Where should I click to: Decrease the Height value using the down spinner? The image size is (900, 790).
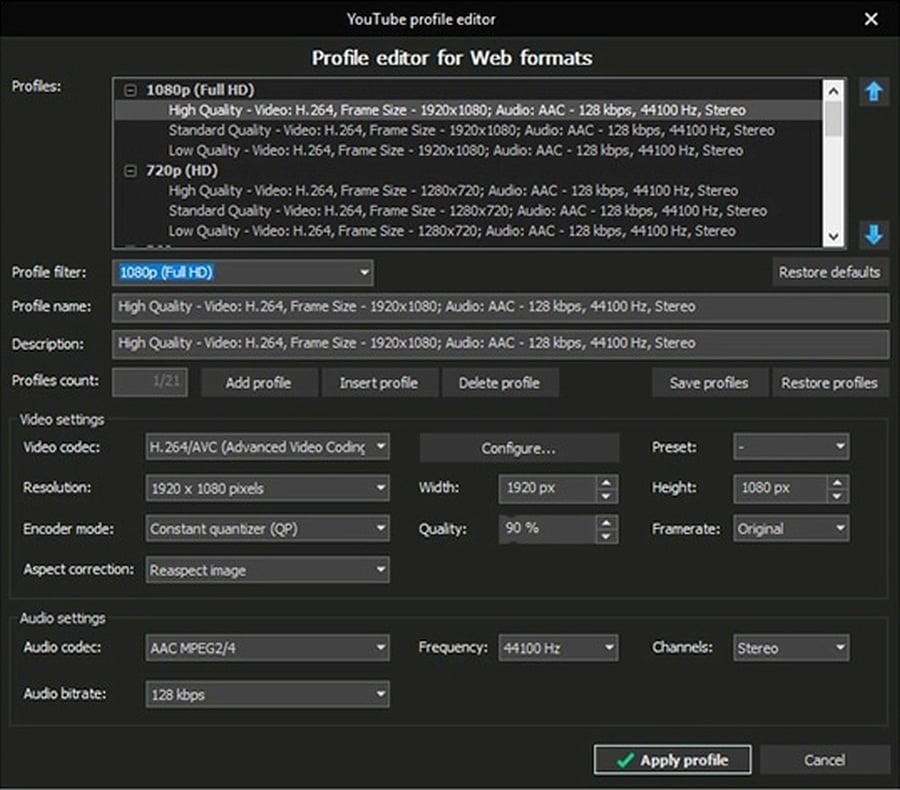point(837,495)
